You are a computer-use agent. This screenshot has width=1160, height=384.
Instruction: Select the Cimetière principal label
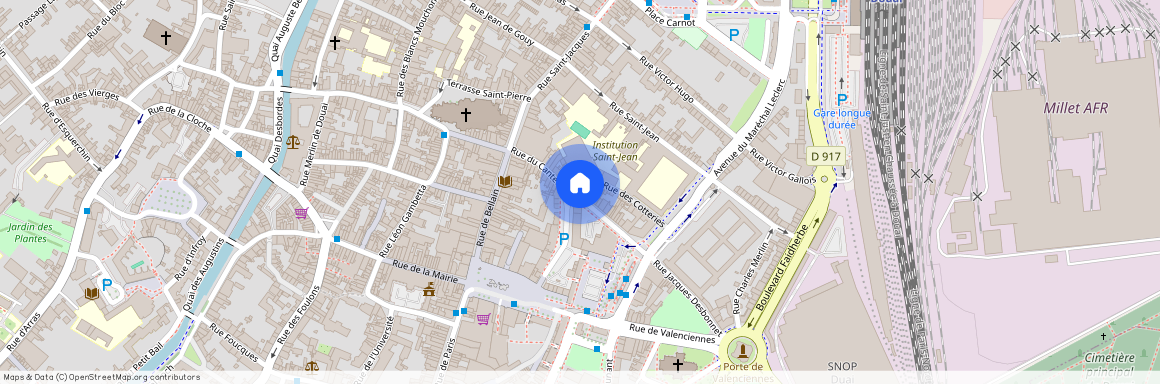[x=1109, y=363]
